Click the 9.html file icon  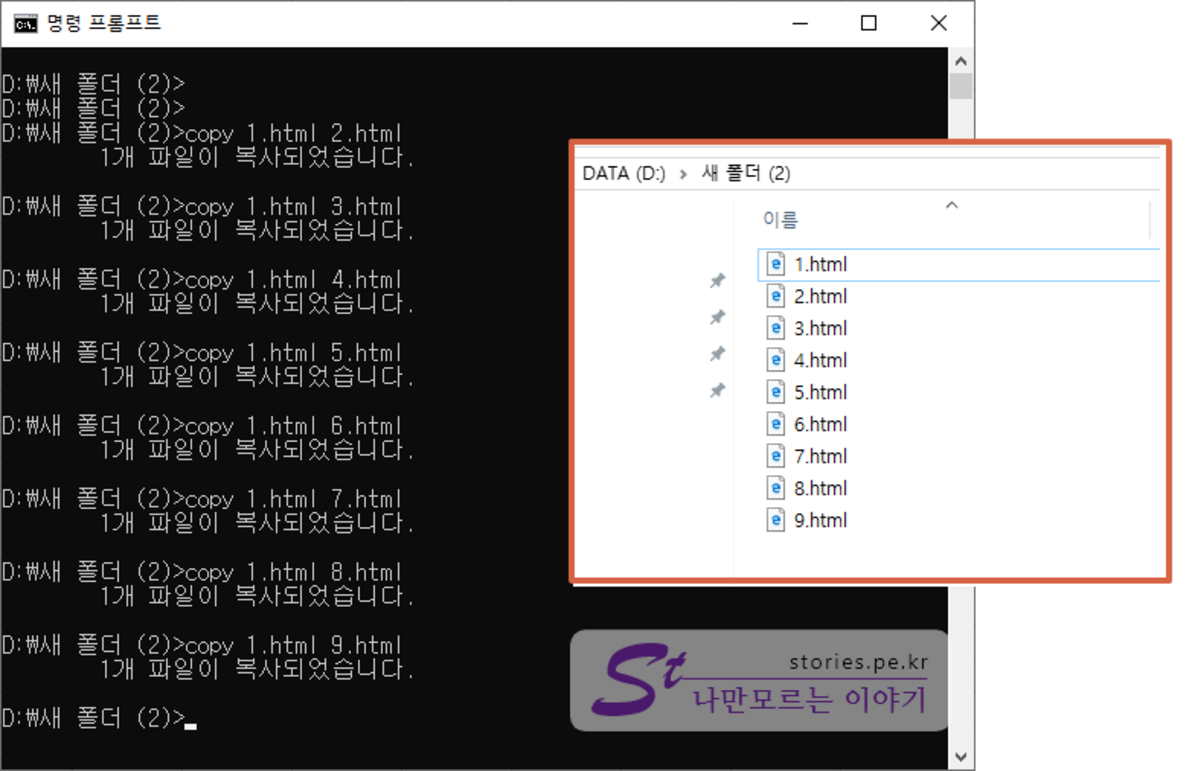coord(775,520)
